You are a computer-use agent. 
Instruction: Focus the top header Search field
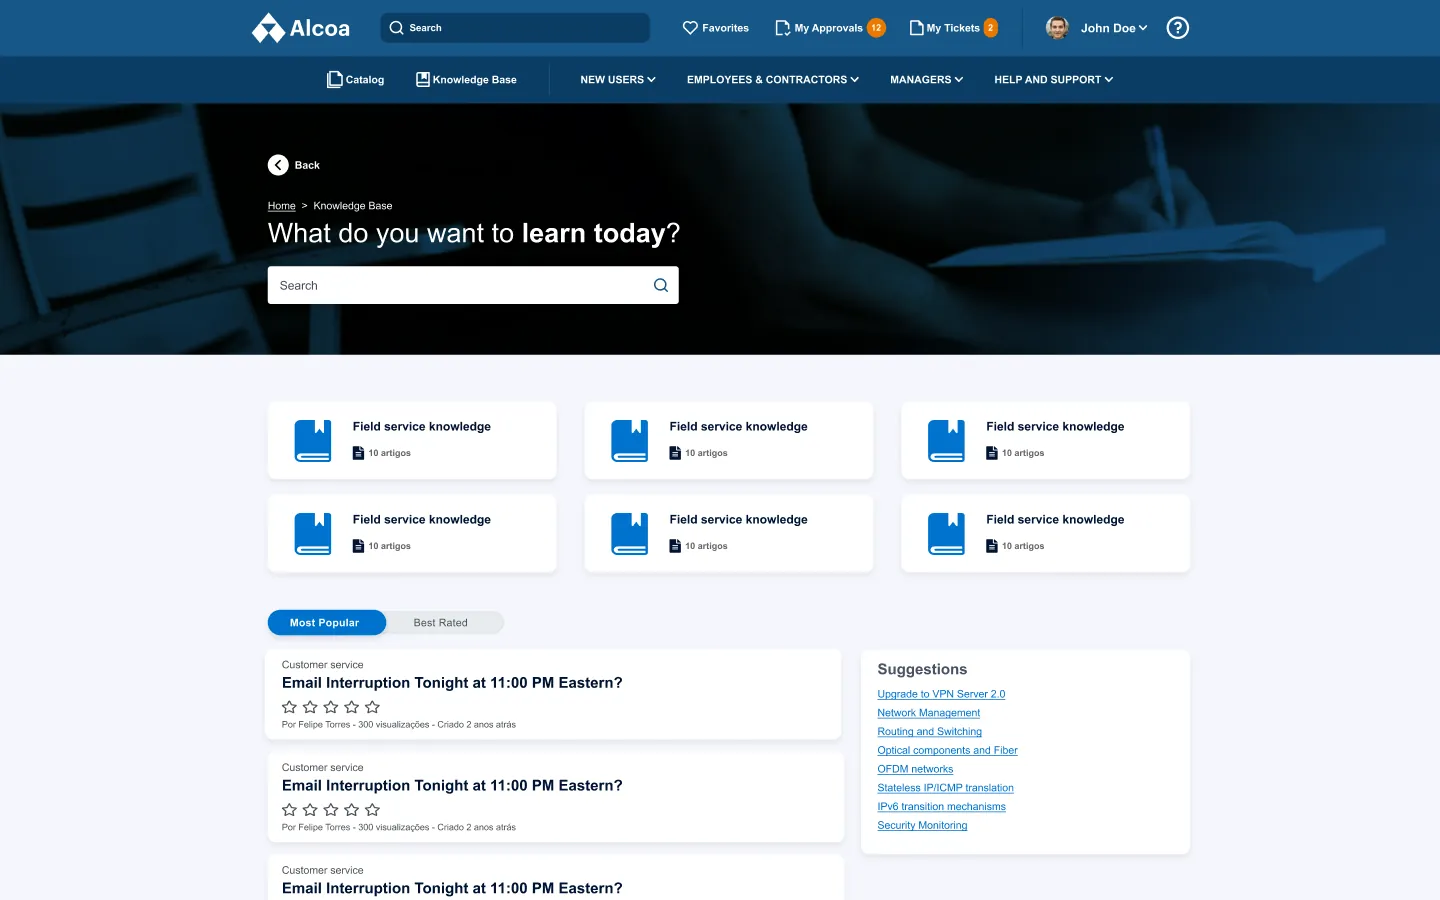pyautogui.click(x=515, y=28)
